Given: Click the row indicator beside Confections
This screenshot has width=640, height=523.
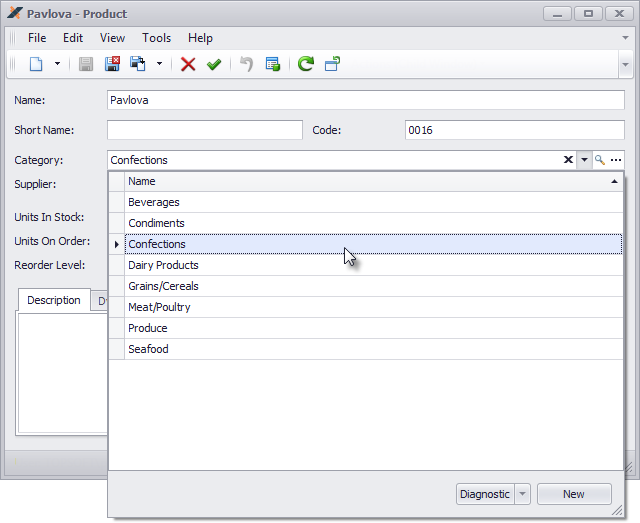Looking at the screenshot, I should click(117, 244).
